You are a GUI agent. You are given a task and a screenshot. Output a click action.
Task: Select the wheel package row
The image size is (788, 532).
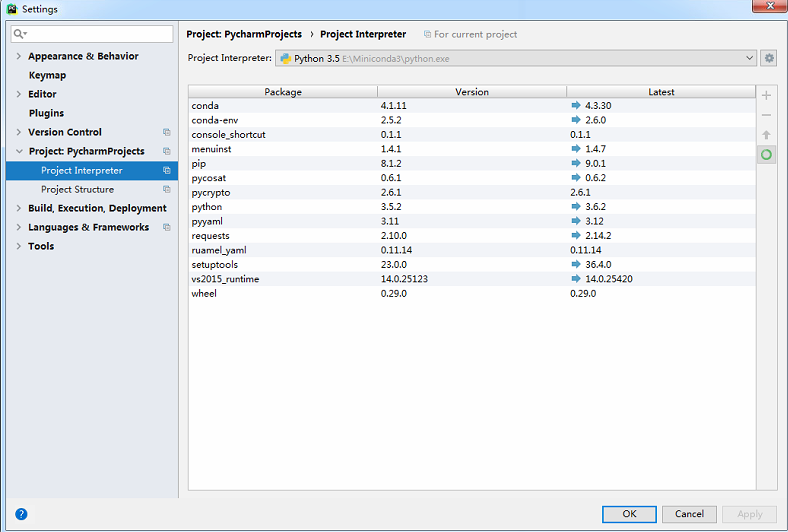pos(472,293)
